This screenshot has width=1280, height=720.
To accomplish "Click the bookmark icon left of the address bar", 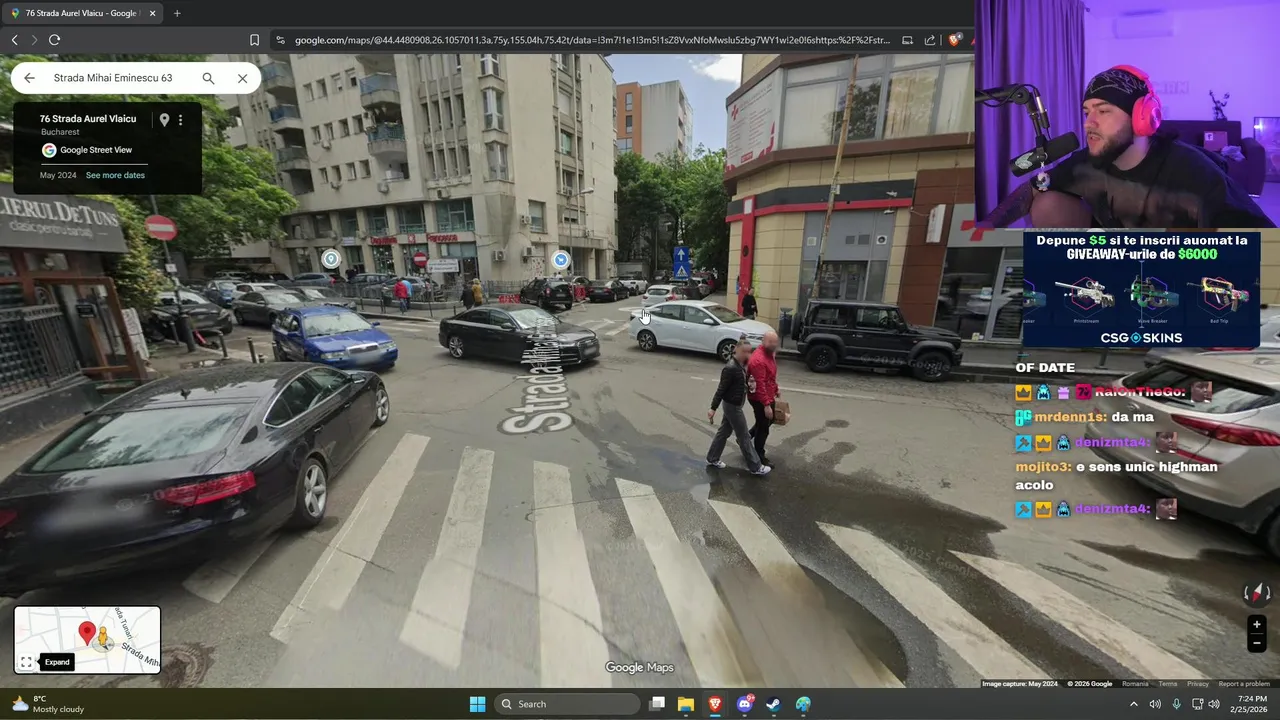I will 254,40.
